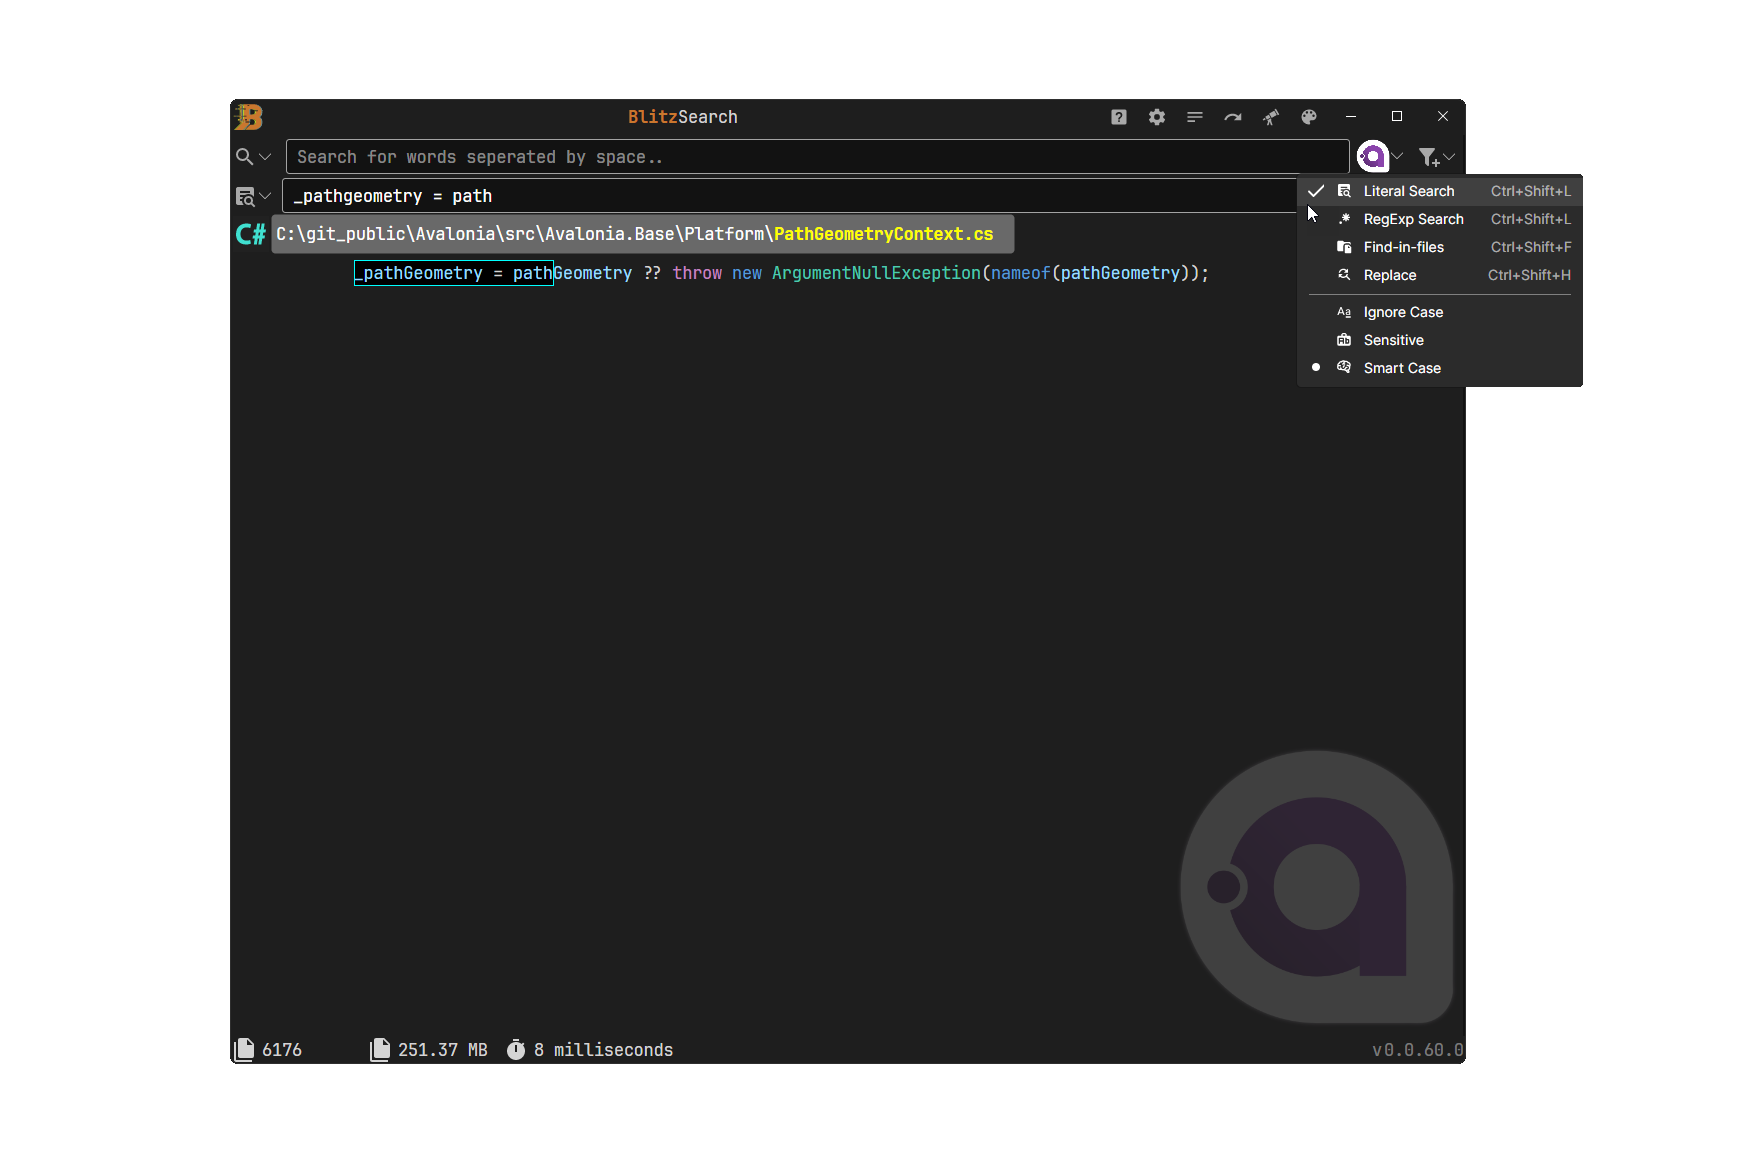The image size is (1751, 1166).
Task: Click the C# file type icon
Action: click(250, 234)
